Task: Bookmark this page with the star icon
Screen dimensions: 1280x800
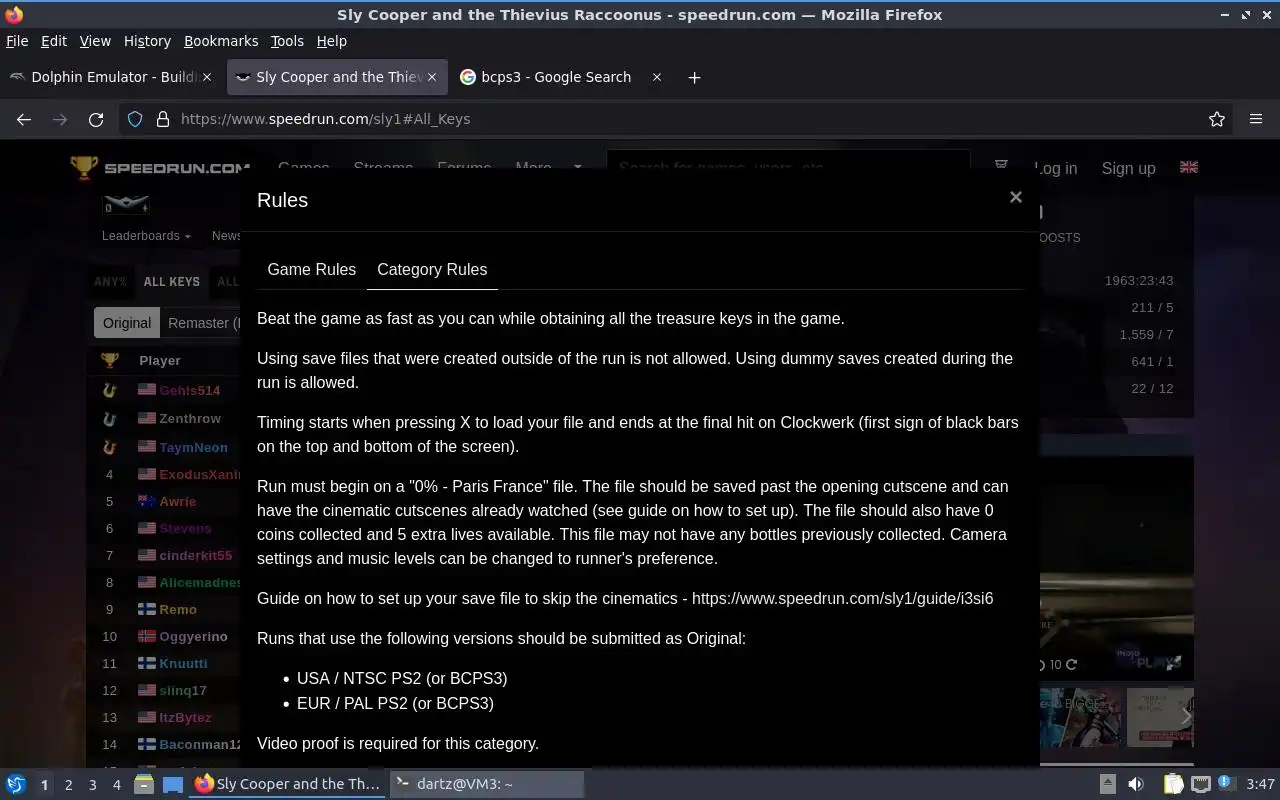Action: point(1217,119)
